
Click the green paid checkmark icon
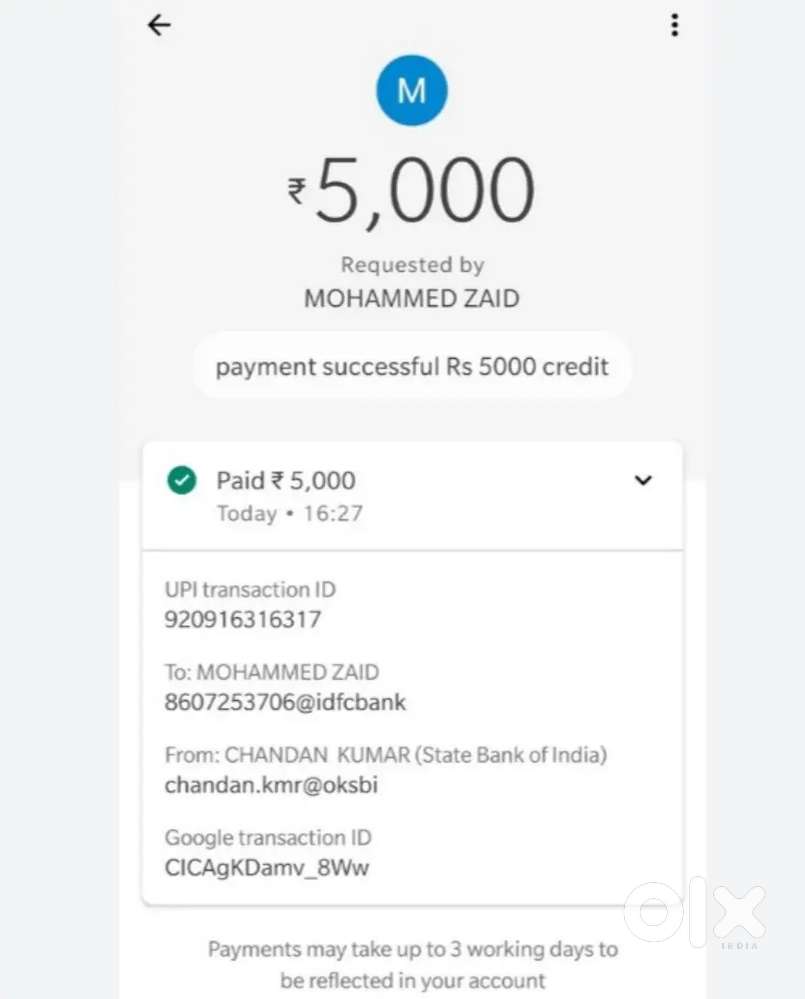[x=181, y=481]
